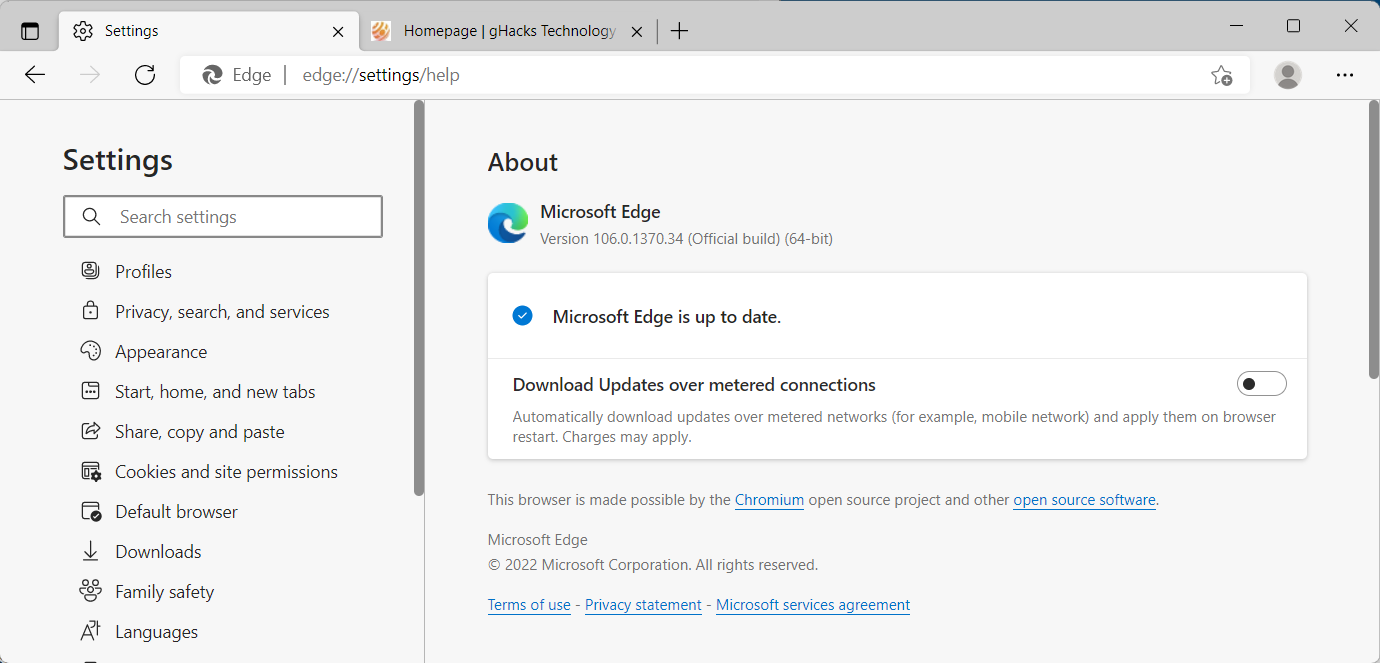Open the tab actions menu button

click(30, 30)
